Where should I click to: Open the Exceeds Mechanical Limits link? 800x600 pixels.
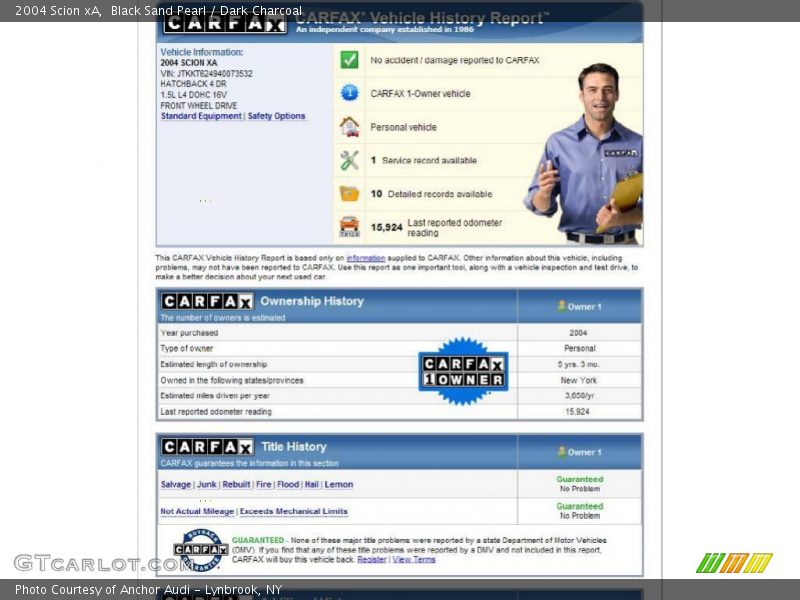(x=294, y=512)
